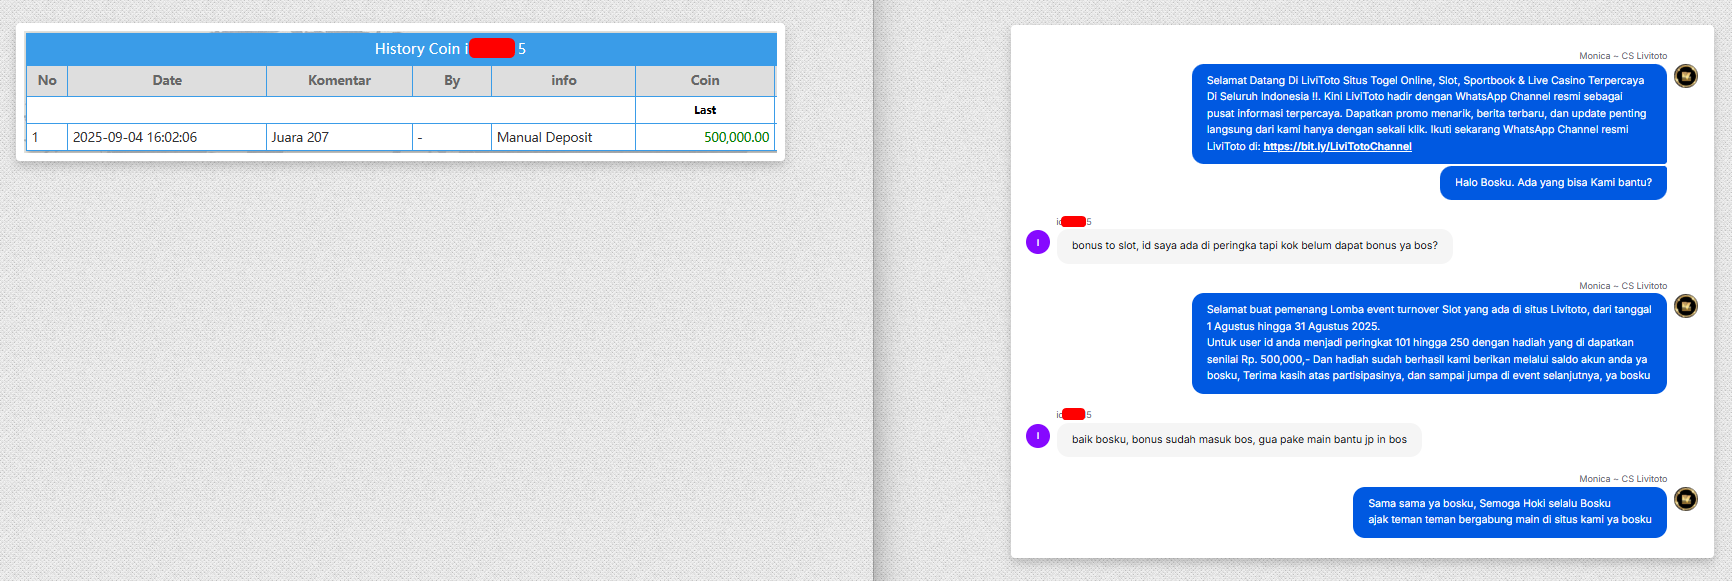The image size is (1732, 581).
Task: Click the 'baik bosku, bonus sudah masuk' message
Action: pos(1239,440)
